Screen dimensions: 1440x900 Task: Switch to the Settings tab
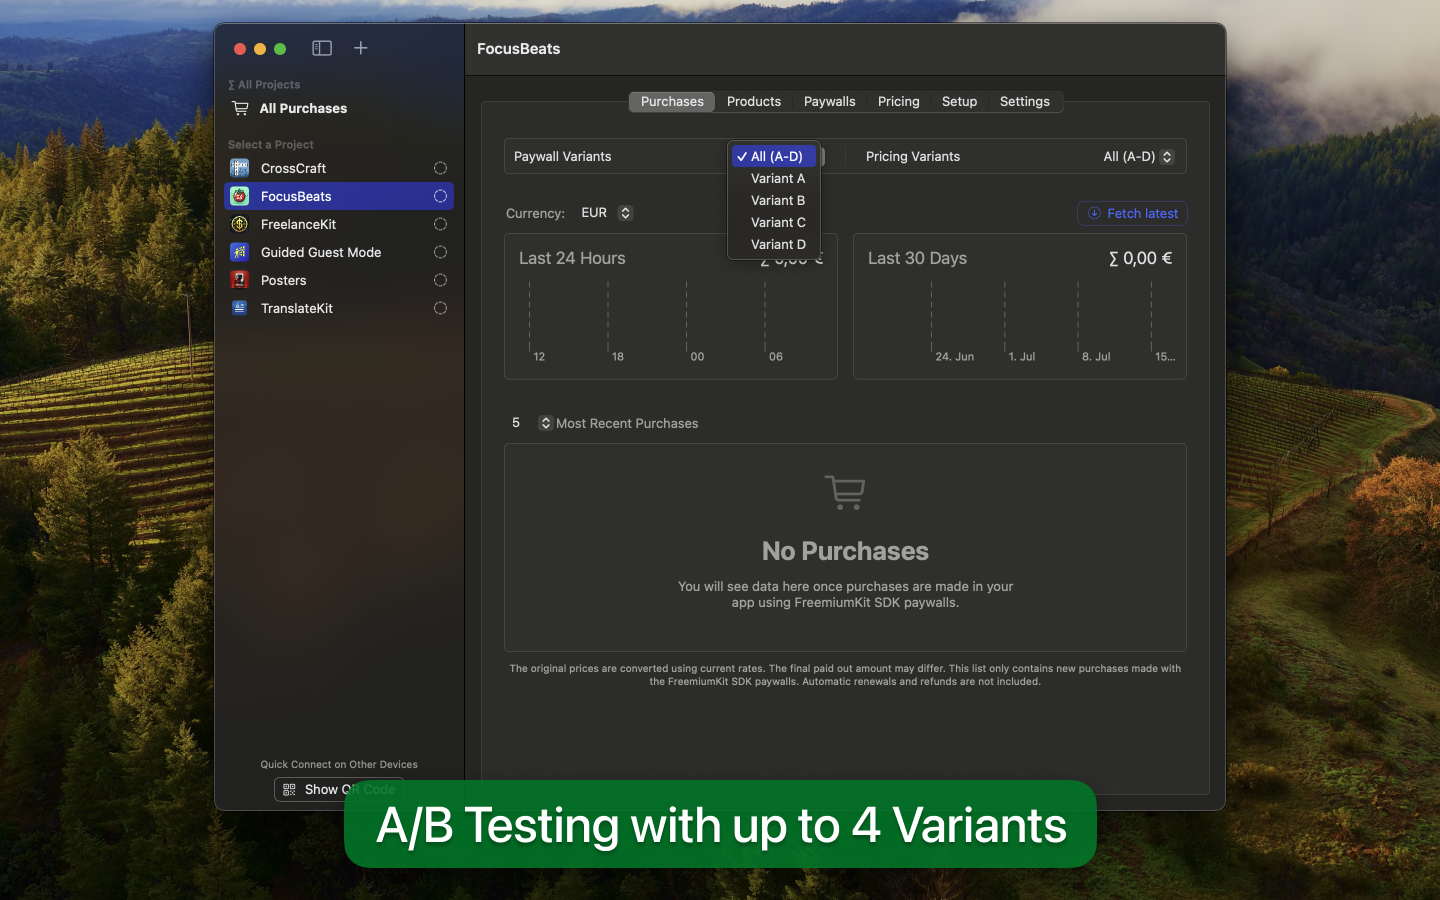coord(1024,101)
